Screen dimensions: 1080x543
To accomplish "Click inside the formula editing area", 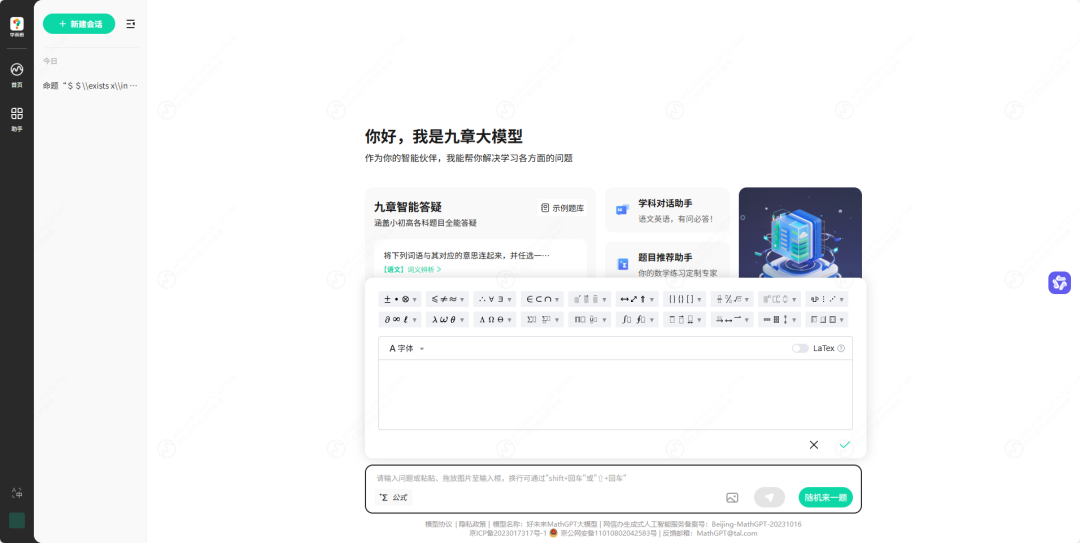I will [x=615, y=394].
